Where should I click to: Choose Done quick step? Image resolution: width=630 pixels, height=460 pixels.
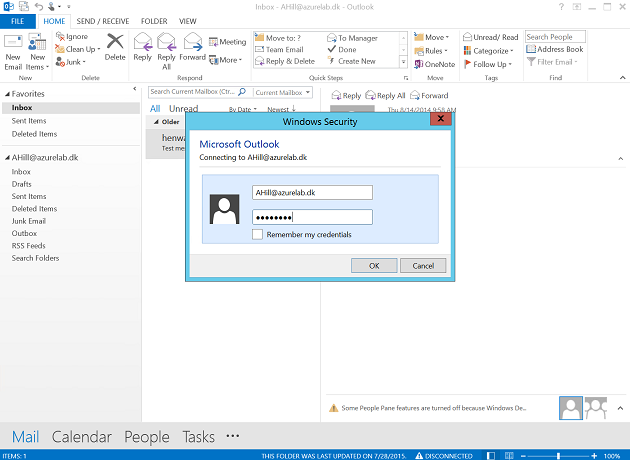click(342, 50)
